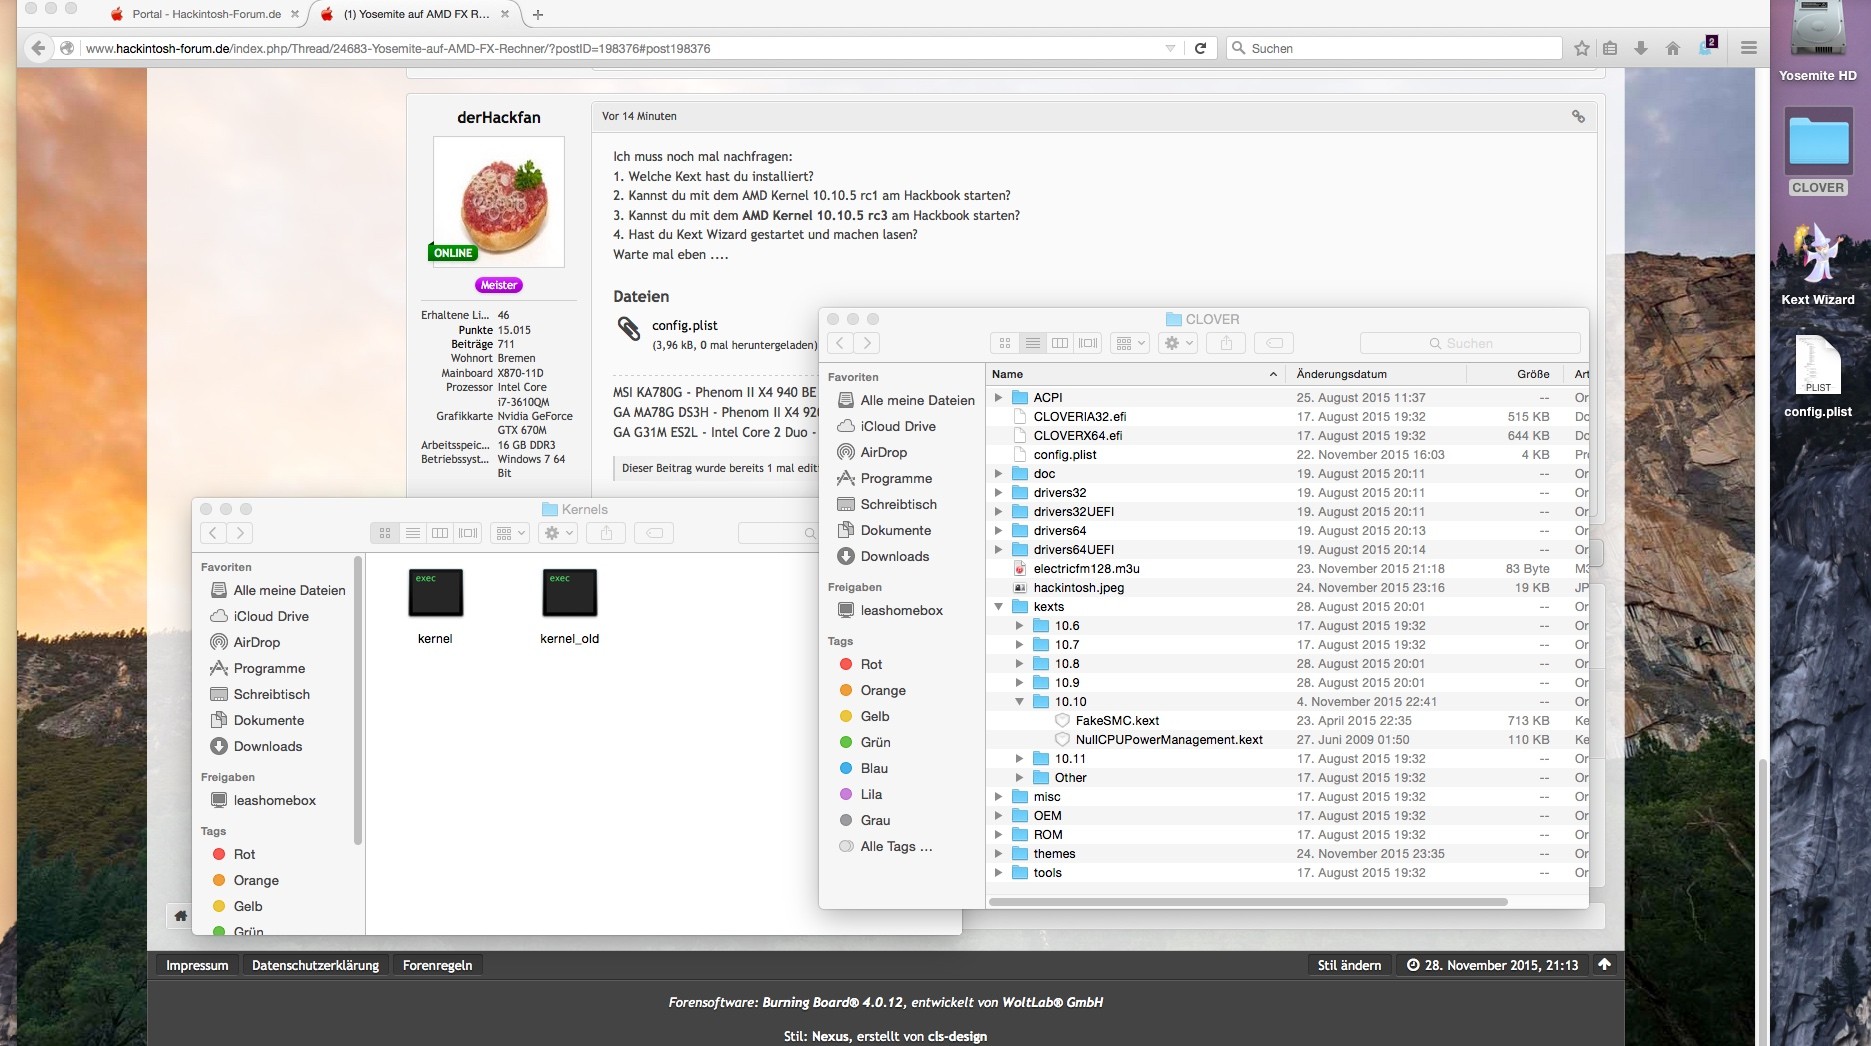Screen dimensions: 1871x1046
Task: Open a new Firefox tab
Action: coord(538,14)
